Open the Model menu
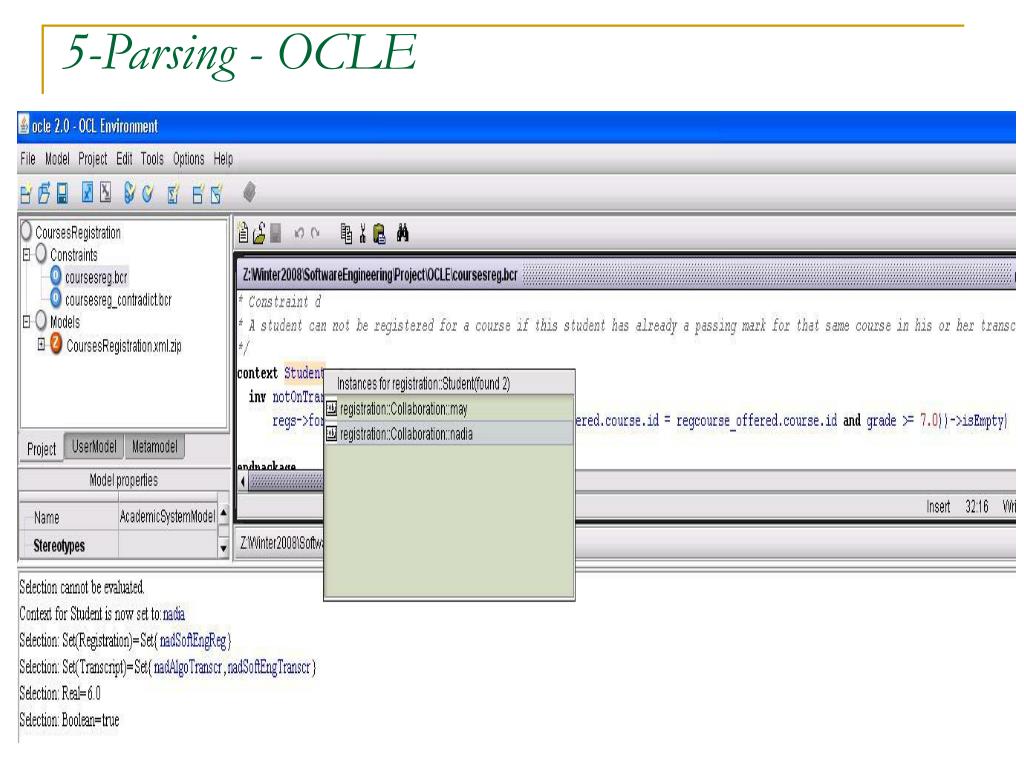Screen dimensions: 1024x768 point(57,159)
